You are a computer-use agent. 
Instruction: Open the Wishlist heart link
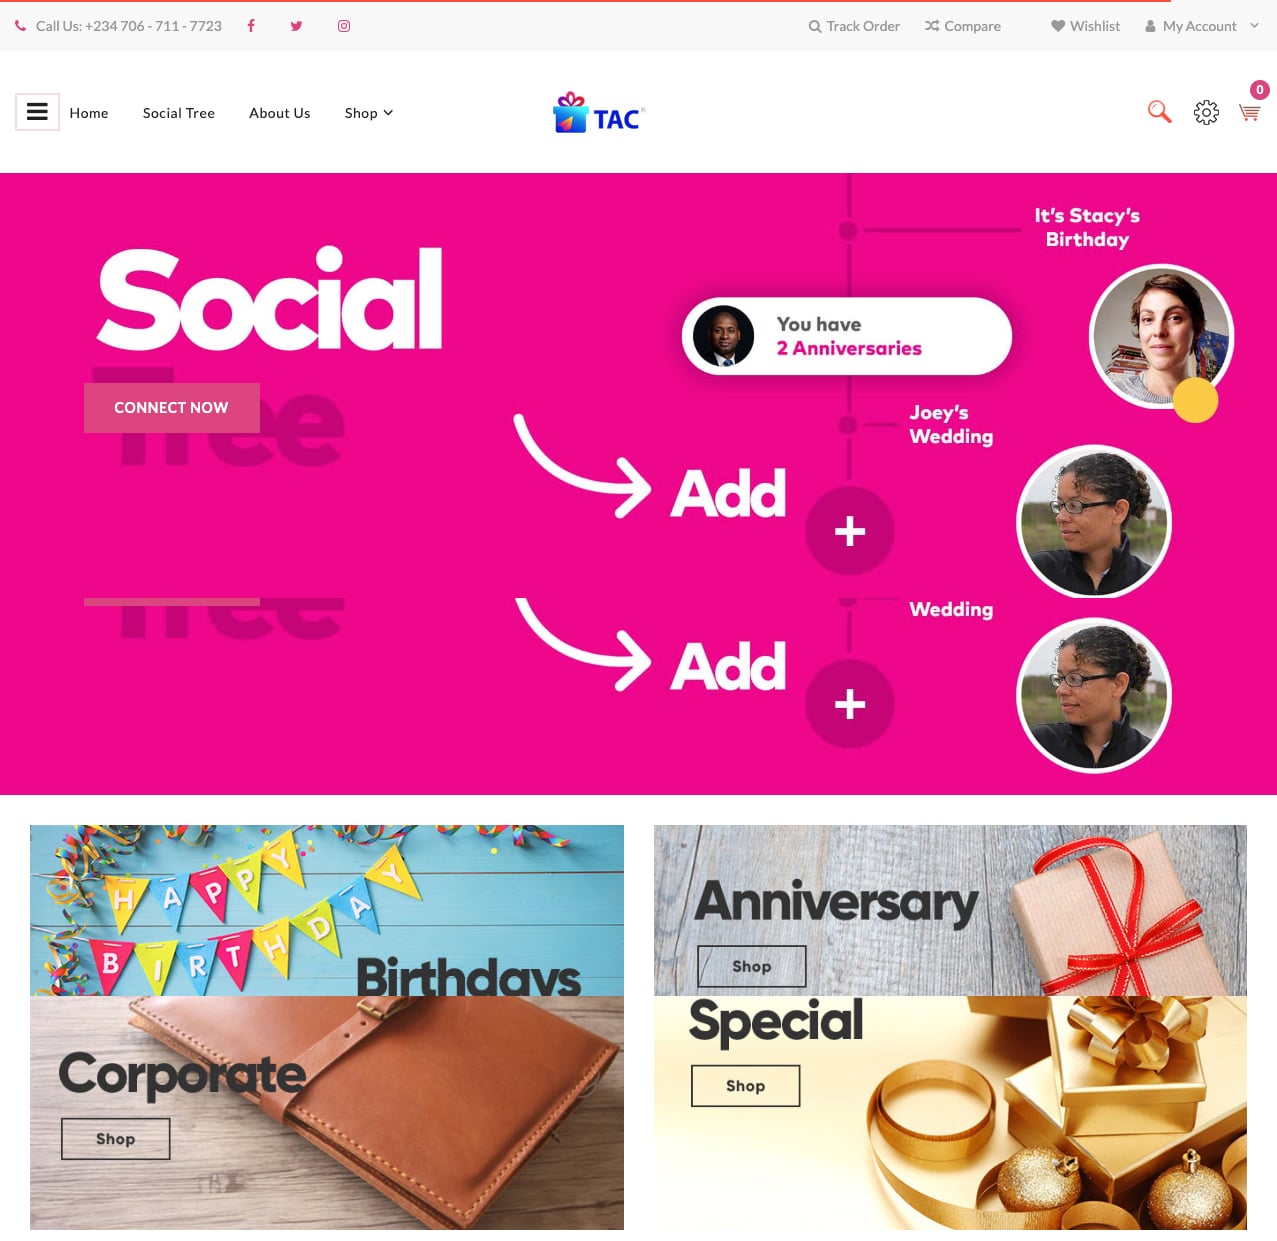(x=1085, y=26)
